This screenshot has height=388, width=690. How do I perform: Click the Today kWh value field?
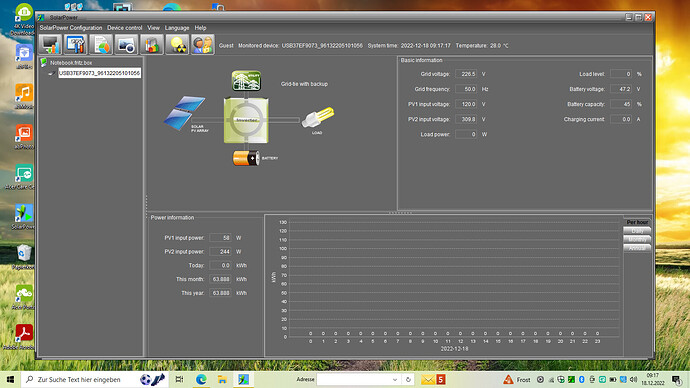click(220, 265)
